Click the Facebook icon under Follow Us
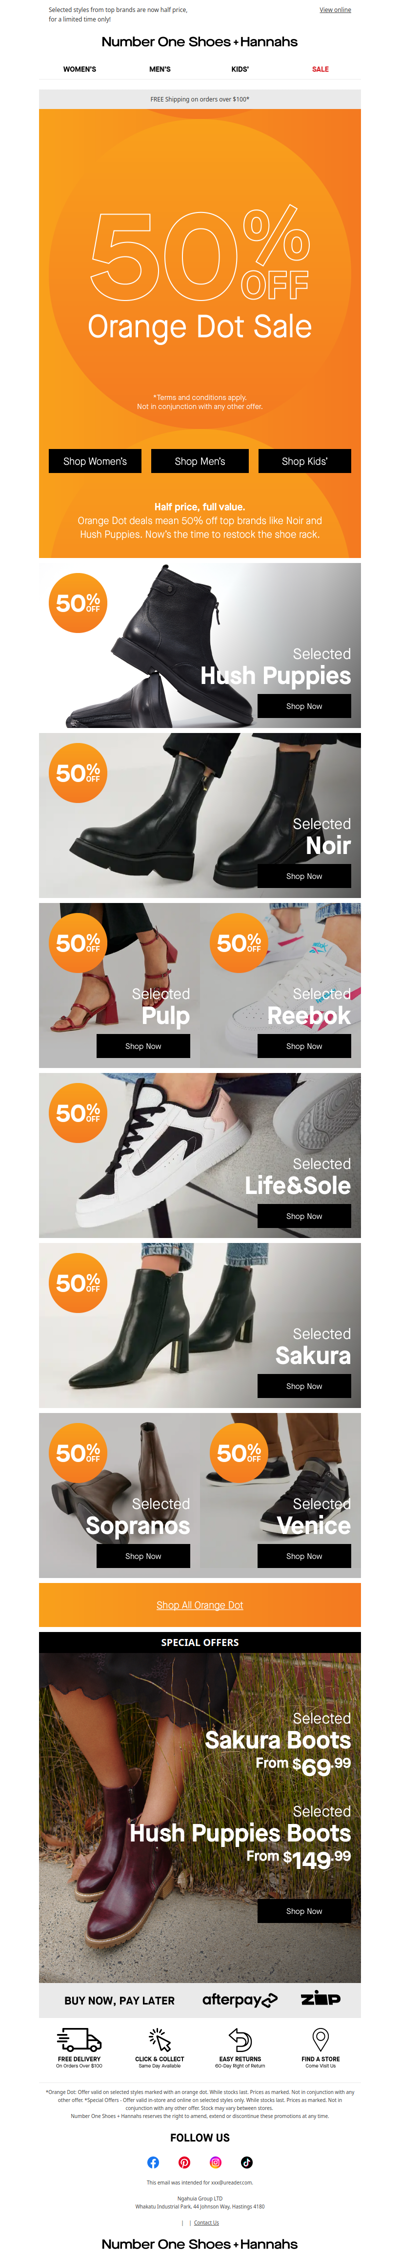Screen dimensions: 400x2257 (x=153, y=2162)
